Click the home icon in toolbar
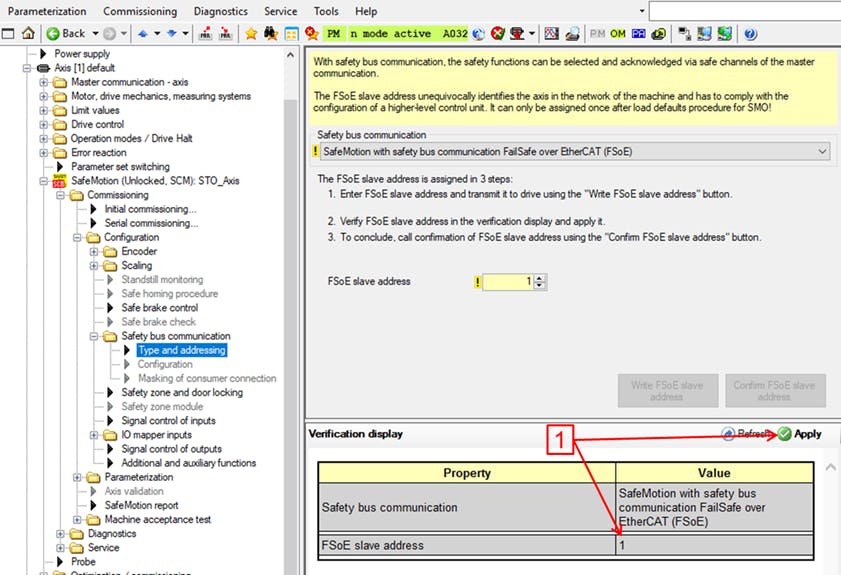This screenshot has width=841, height=575. (28, 33)
